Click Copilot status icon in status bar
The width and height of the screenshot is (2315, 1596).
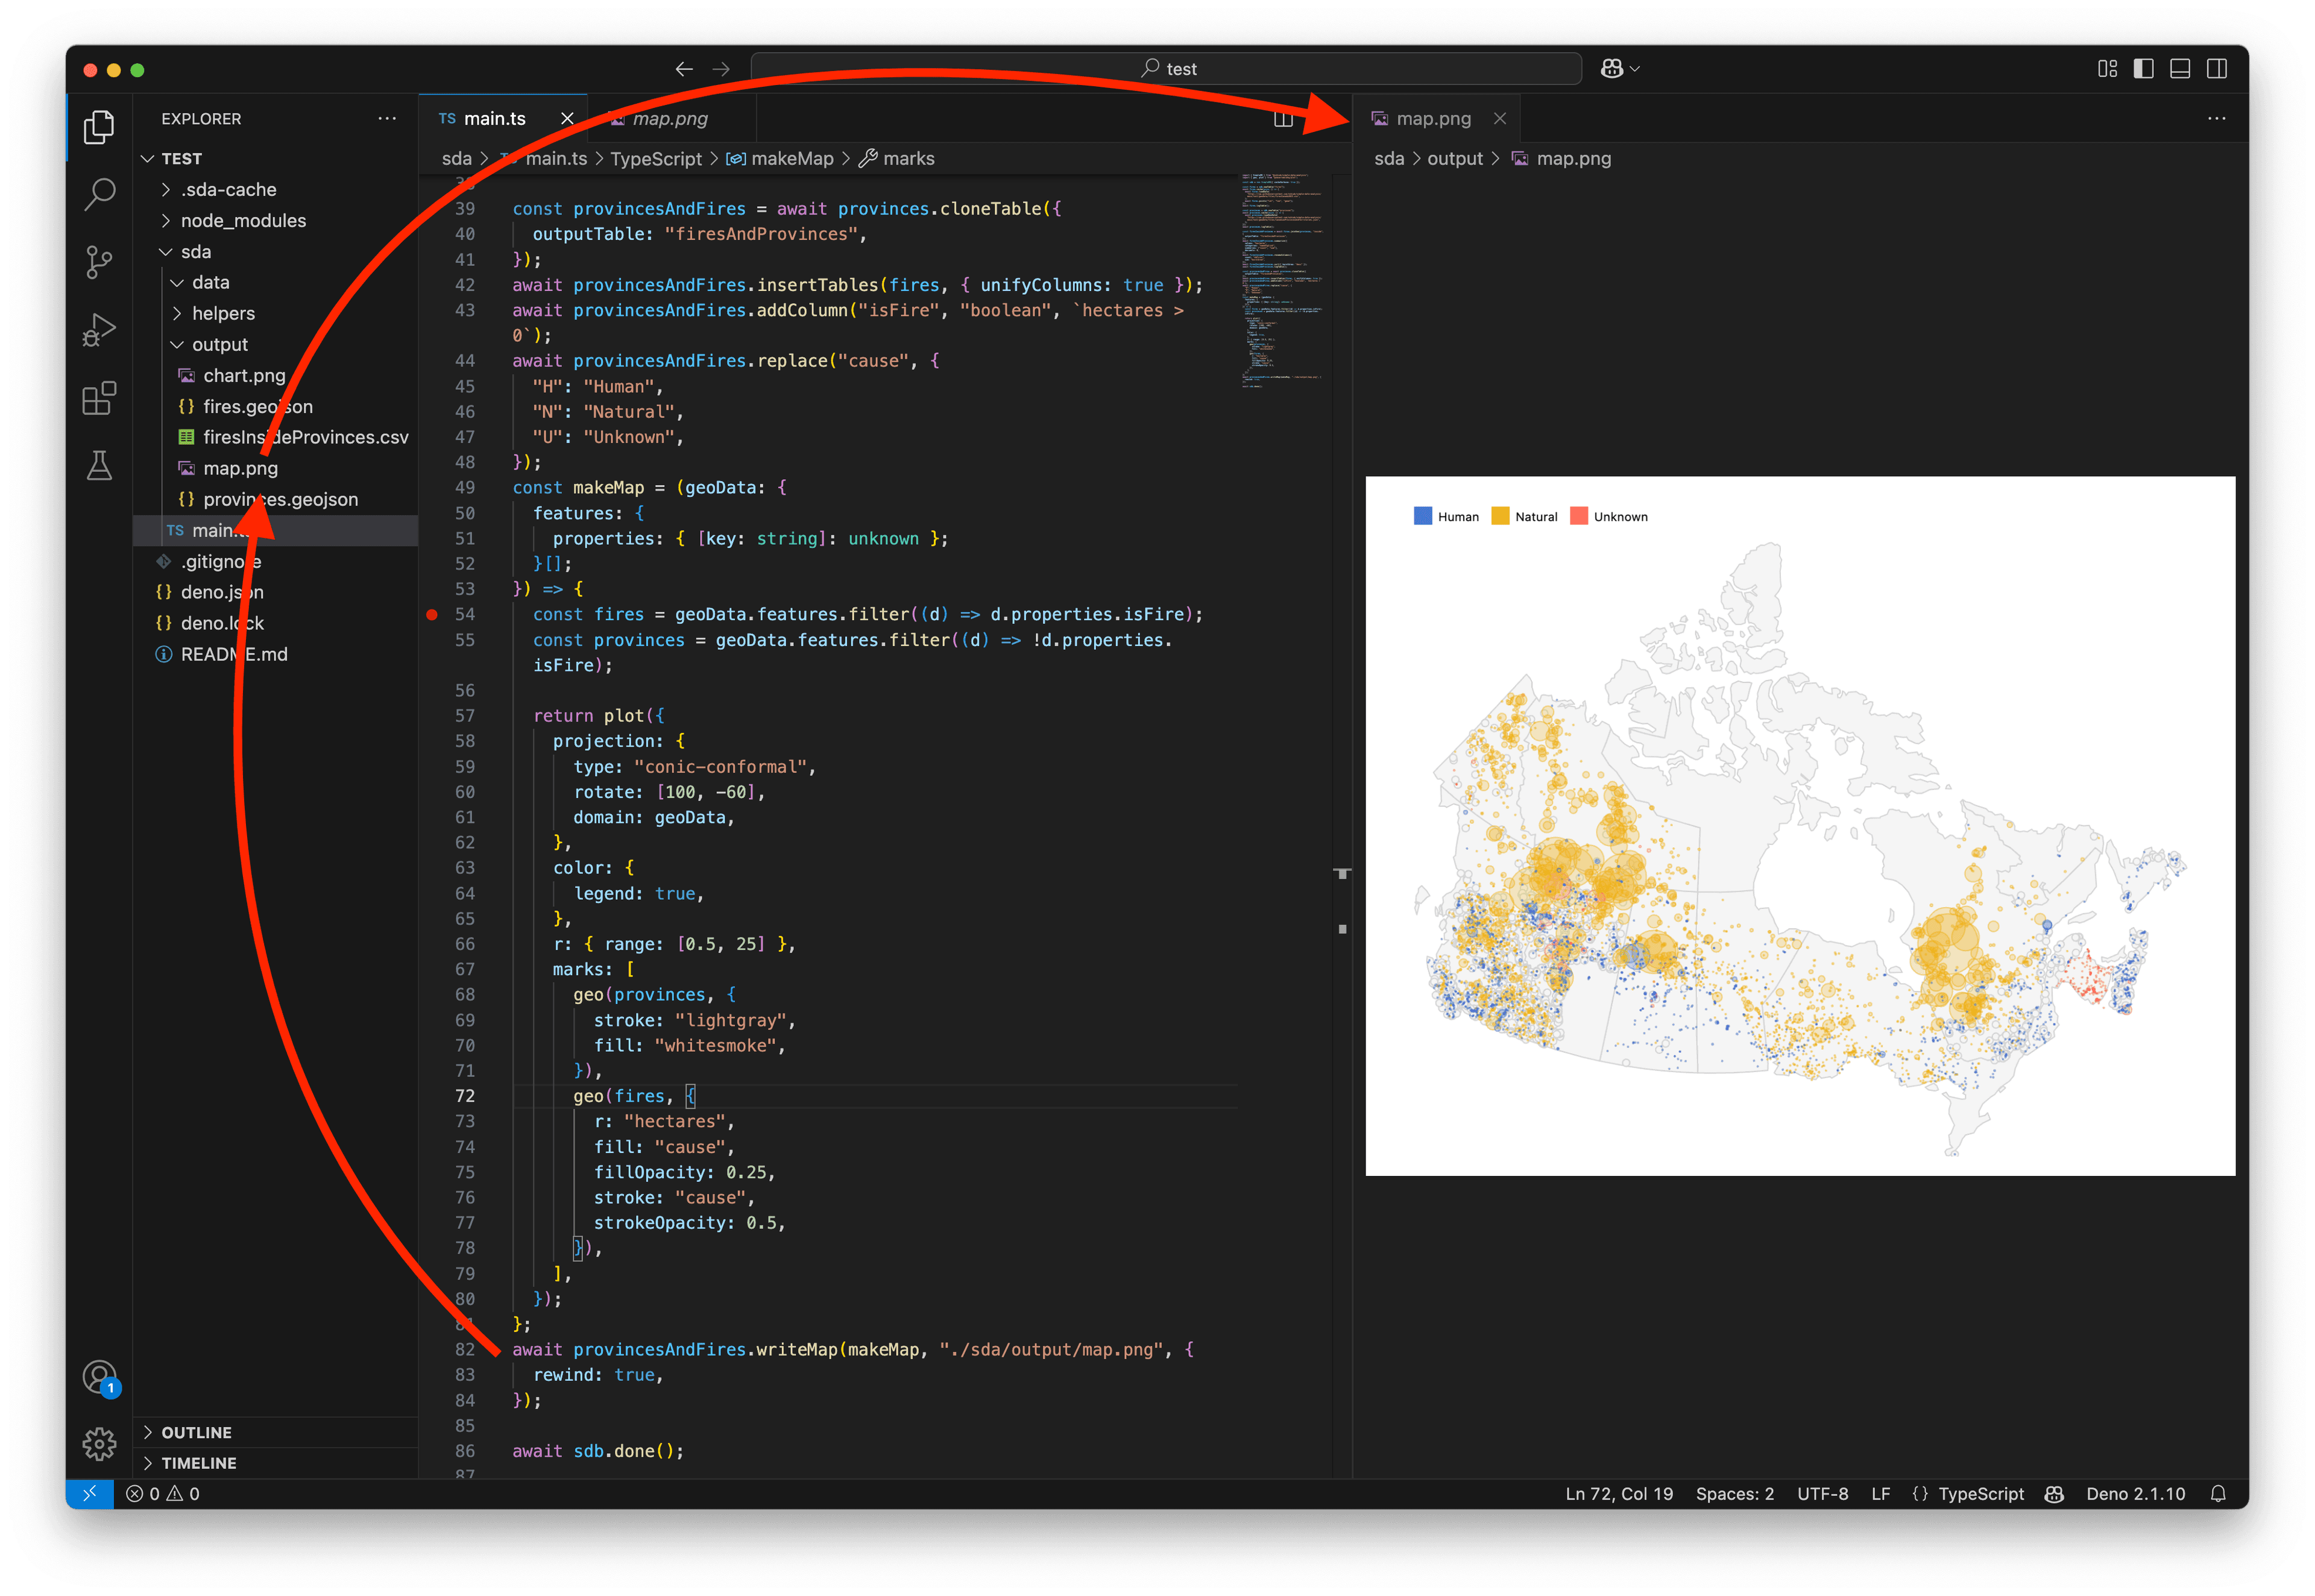click(2054, 1493)
